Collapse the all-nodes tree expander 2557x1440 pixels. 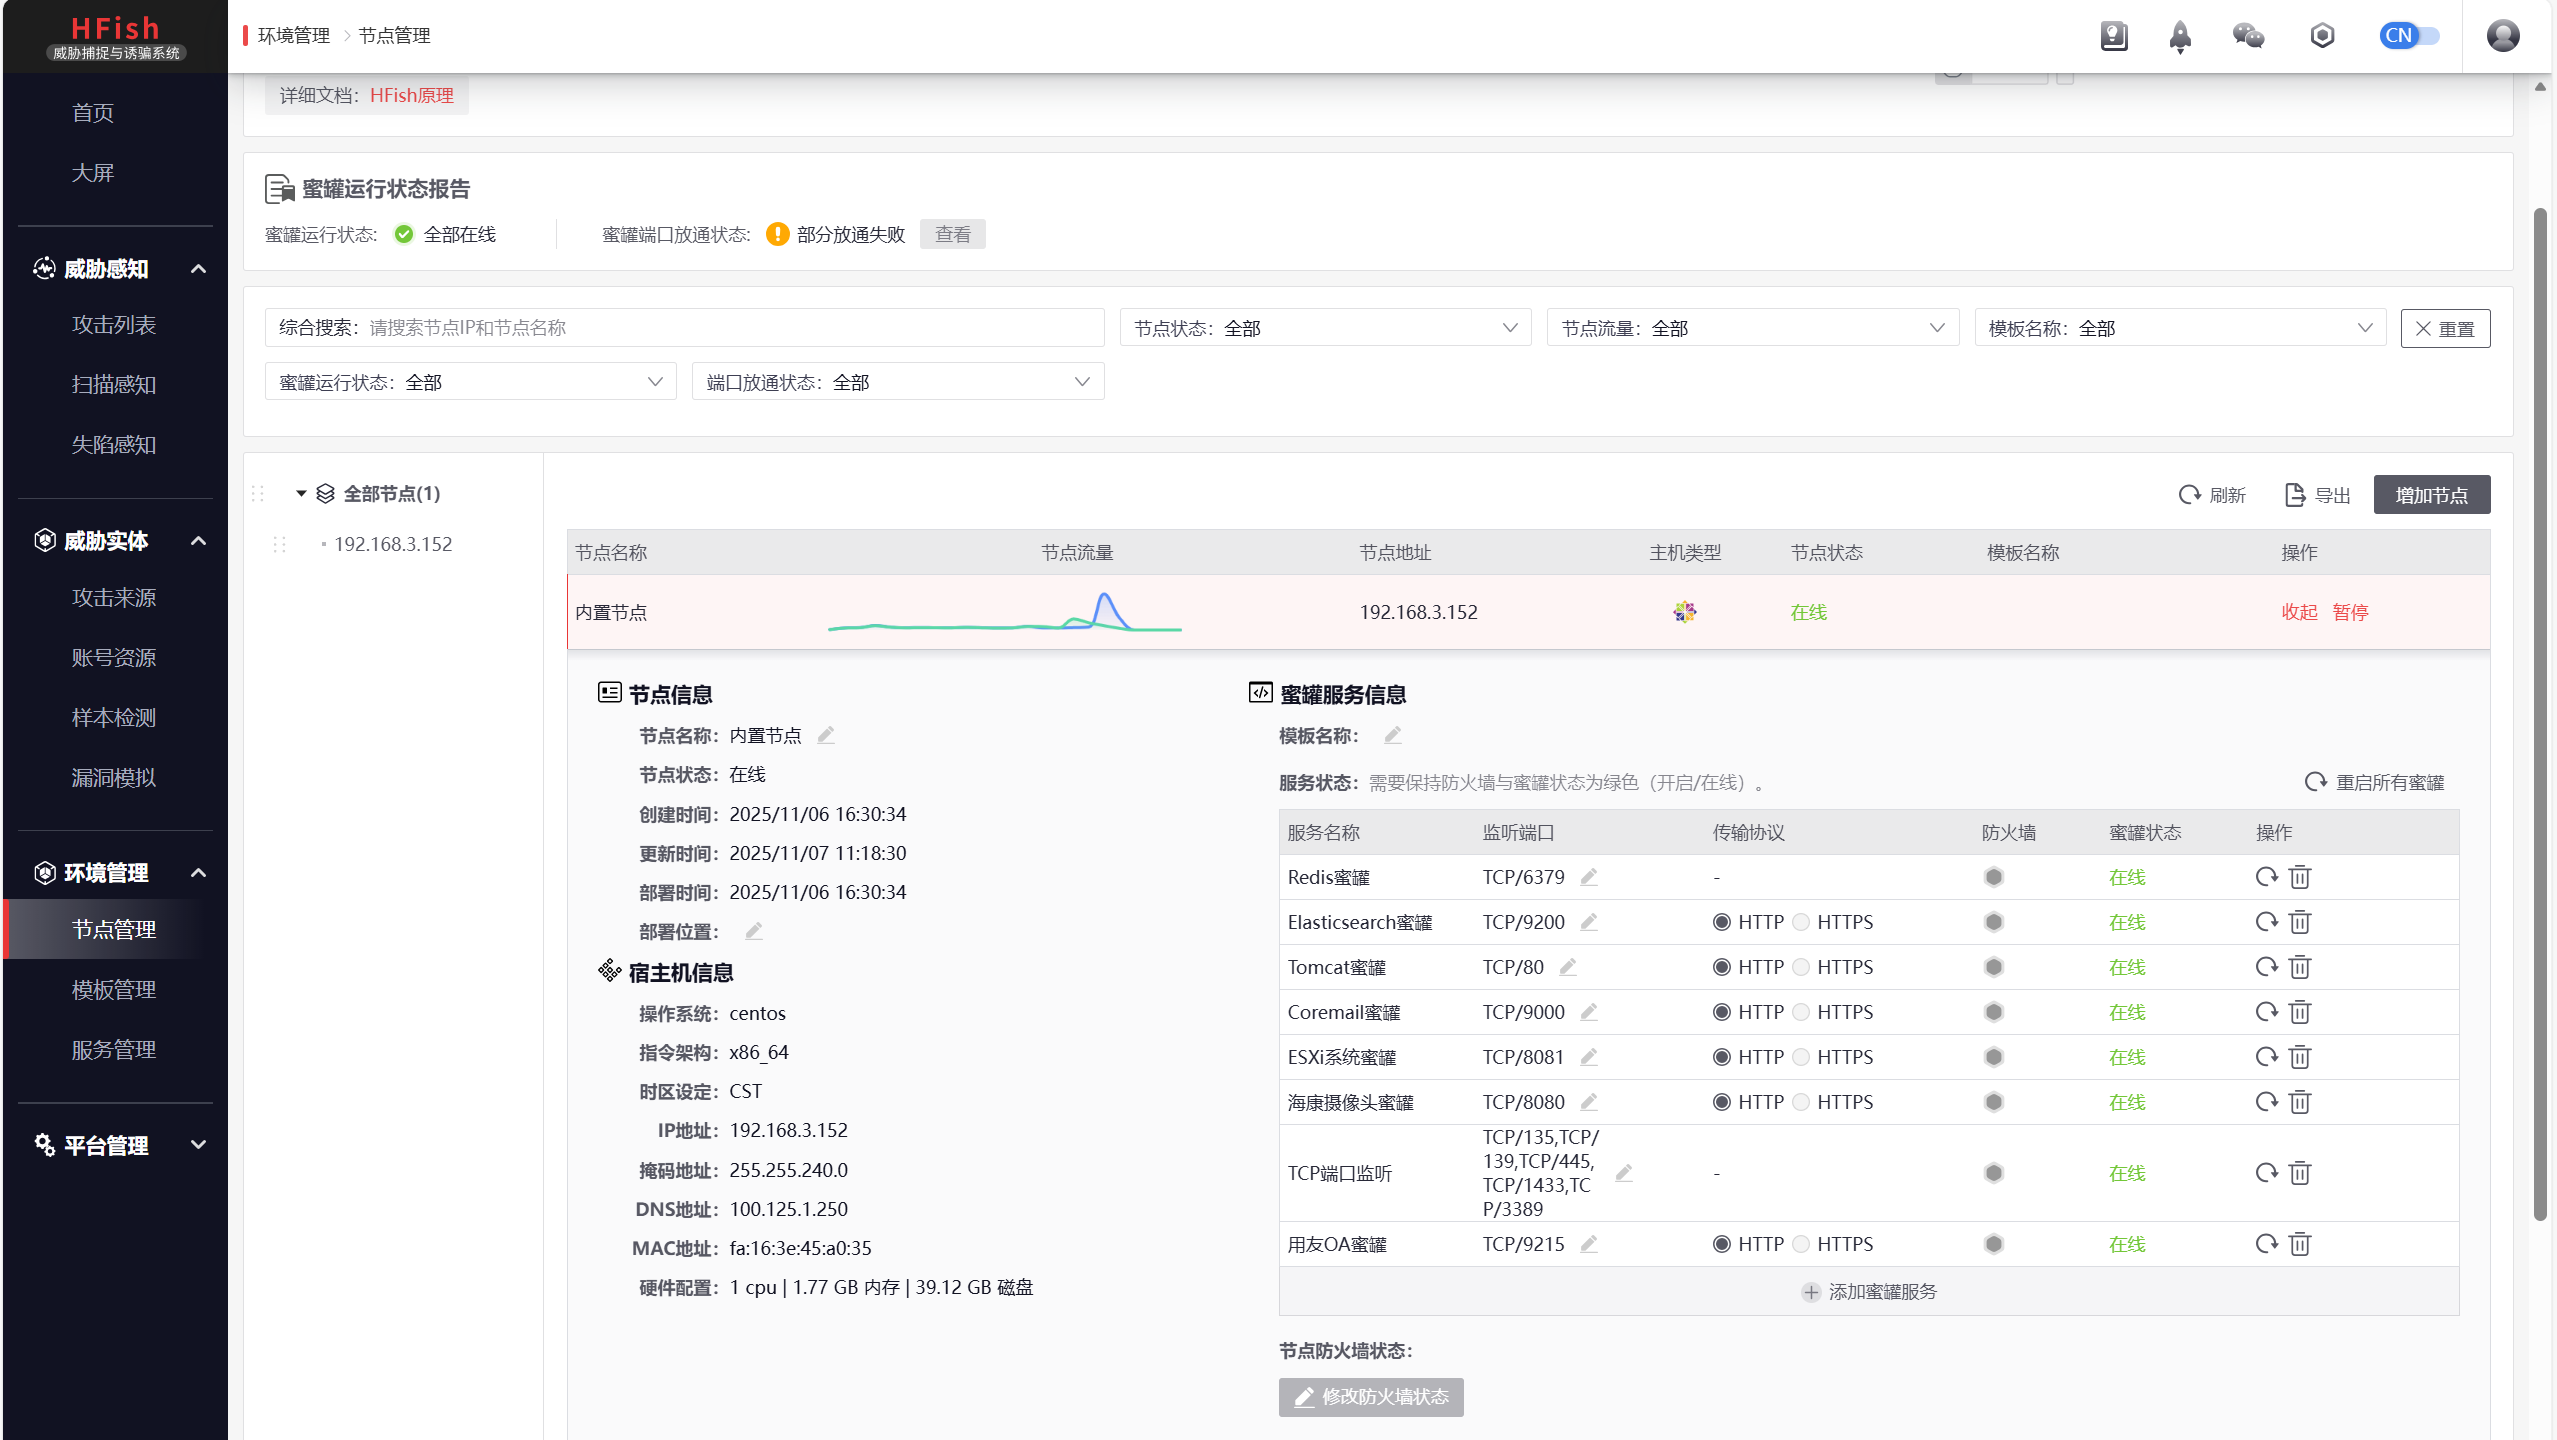coord(301,494)
